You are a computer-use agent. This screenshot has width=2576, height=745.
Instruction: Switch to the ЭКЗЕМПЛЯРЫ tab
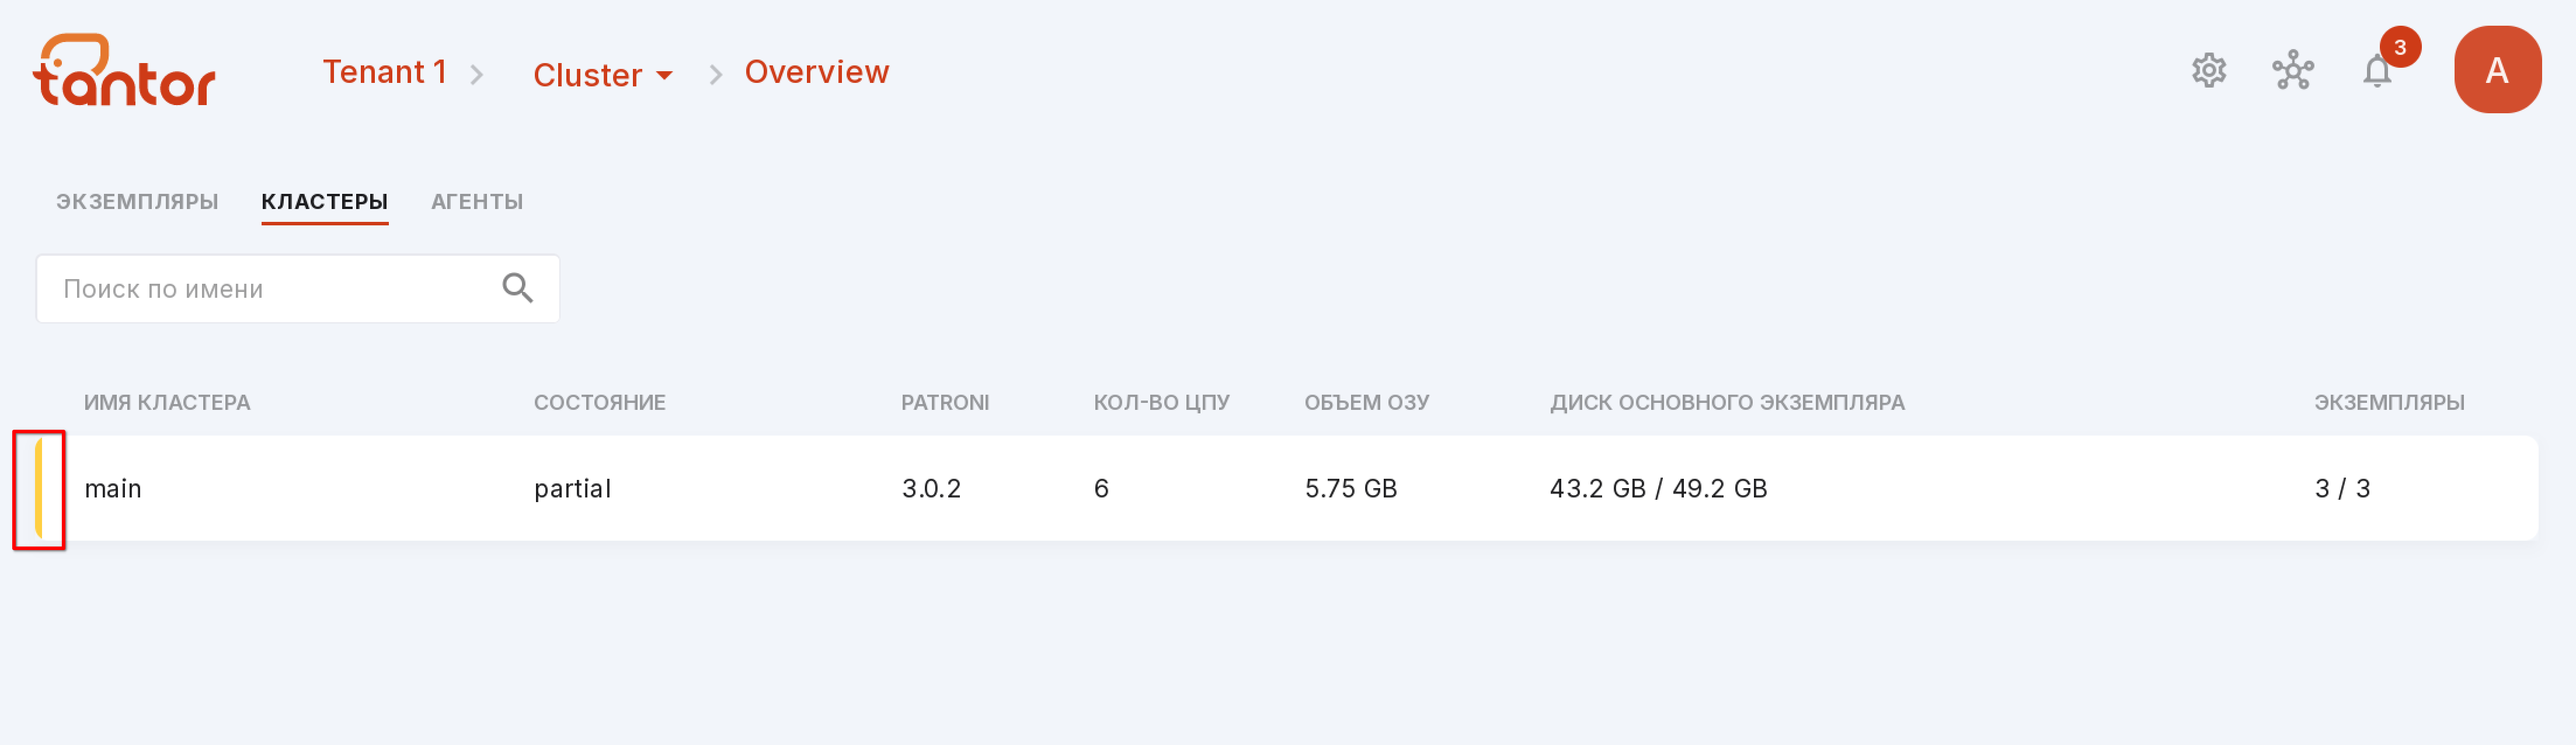tap(137, 201)
